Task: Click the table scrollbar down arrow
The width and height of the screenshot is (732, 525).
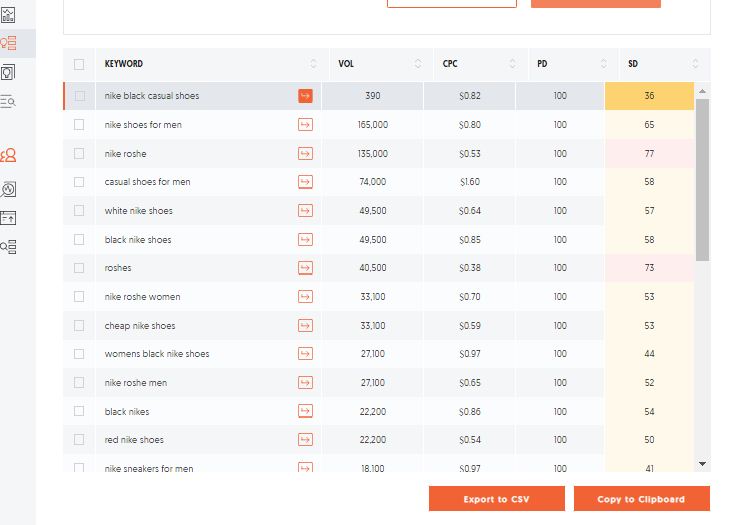Action: tap(702, 464)
